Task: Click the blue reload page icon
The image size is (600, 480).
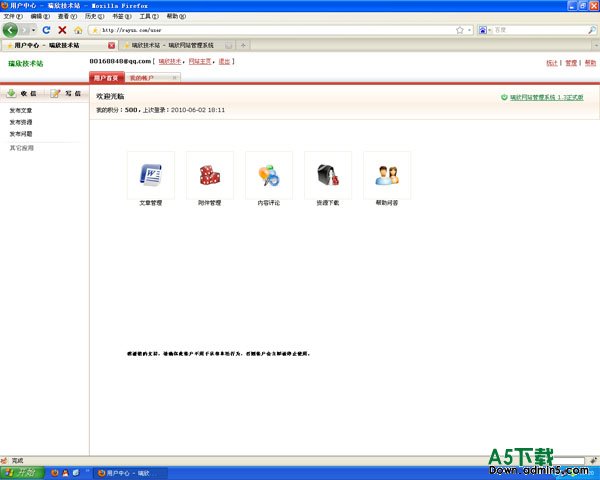Action: [46, 30]
